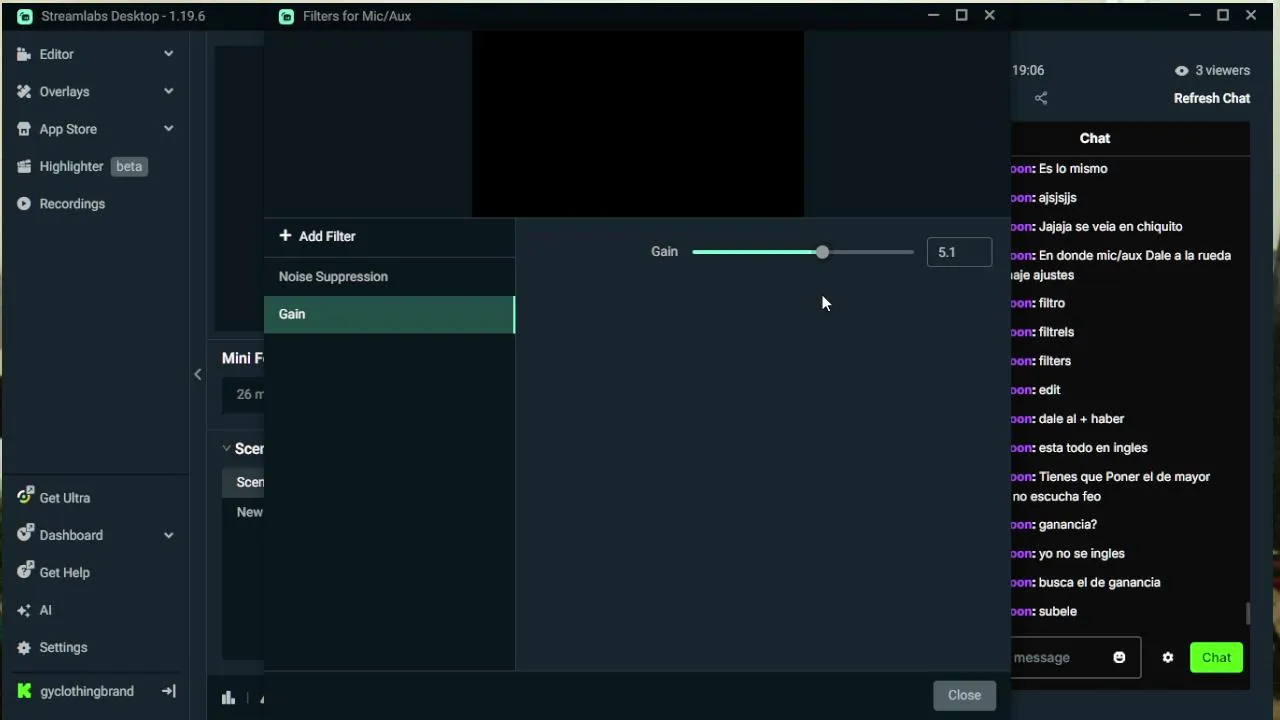Open the Editor section icon
Screen dimensions: 1280x720
tap(24, 54)
